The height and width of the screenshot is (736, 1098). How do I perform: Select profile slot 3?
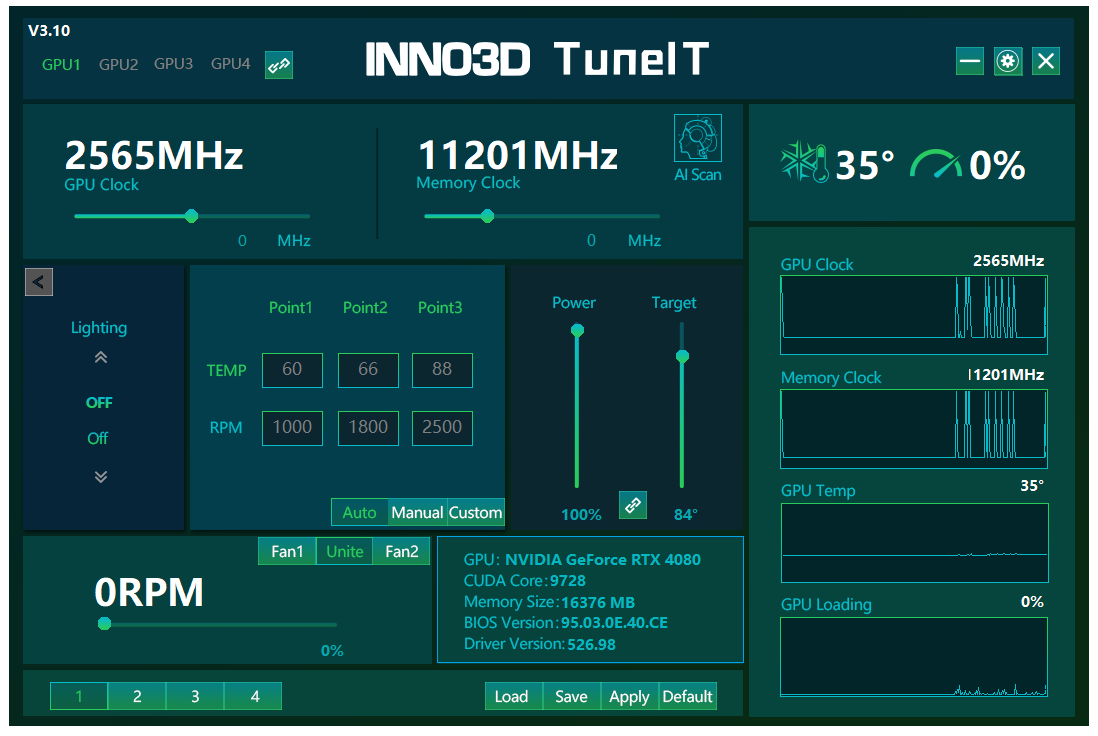[195, 697]
